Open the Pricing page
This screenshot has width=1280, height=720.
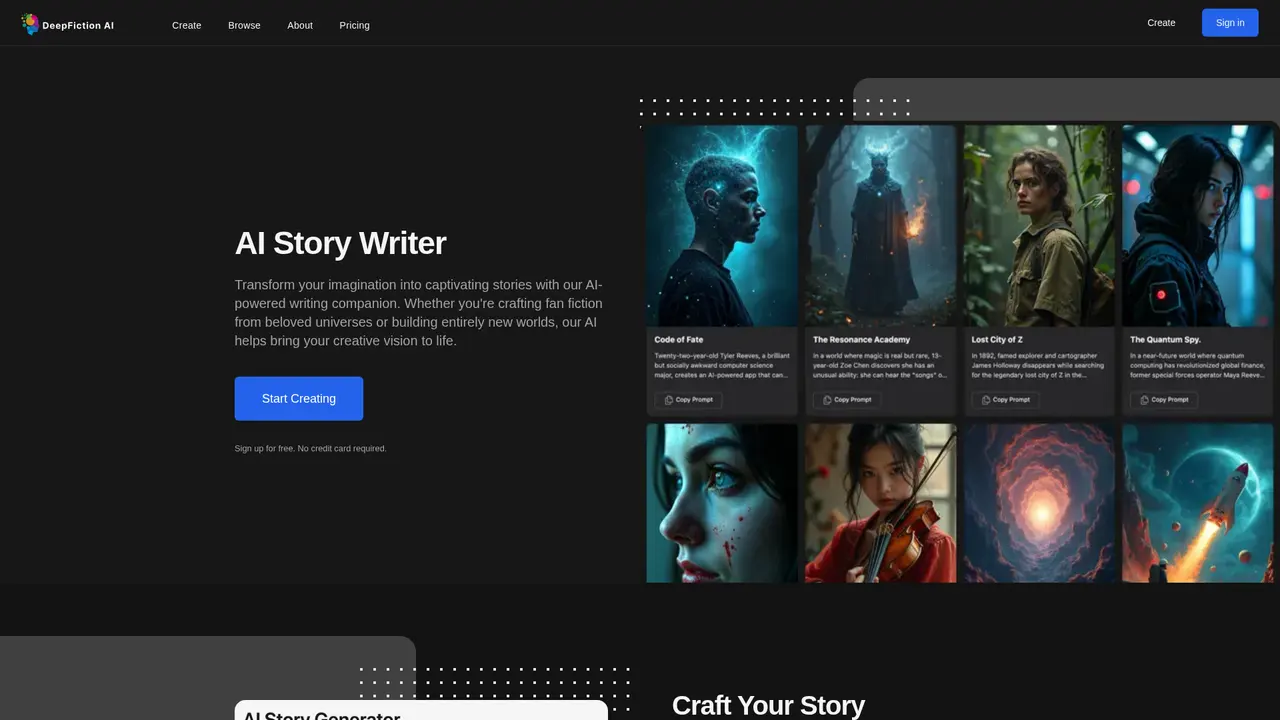(354, 25)
